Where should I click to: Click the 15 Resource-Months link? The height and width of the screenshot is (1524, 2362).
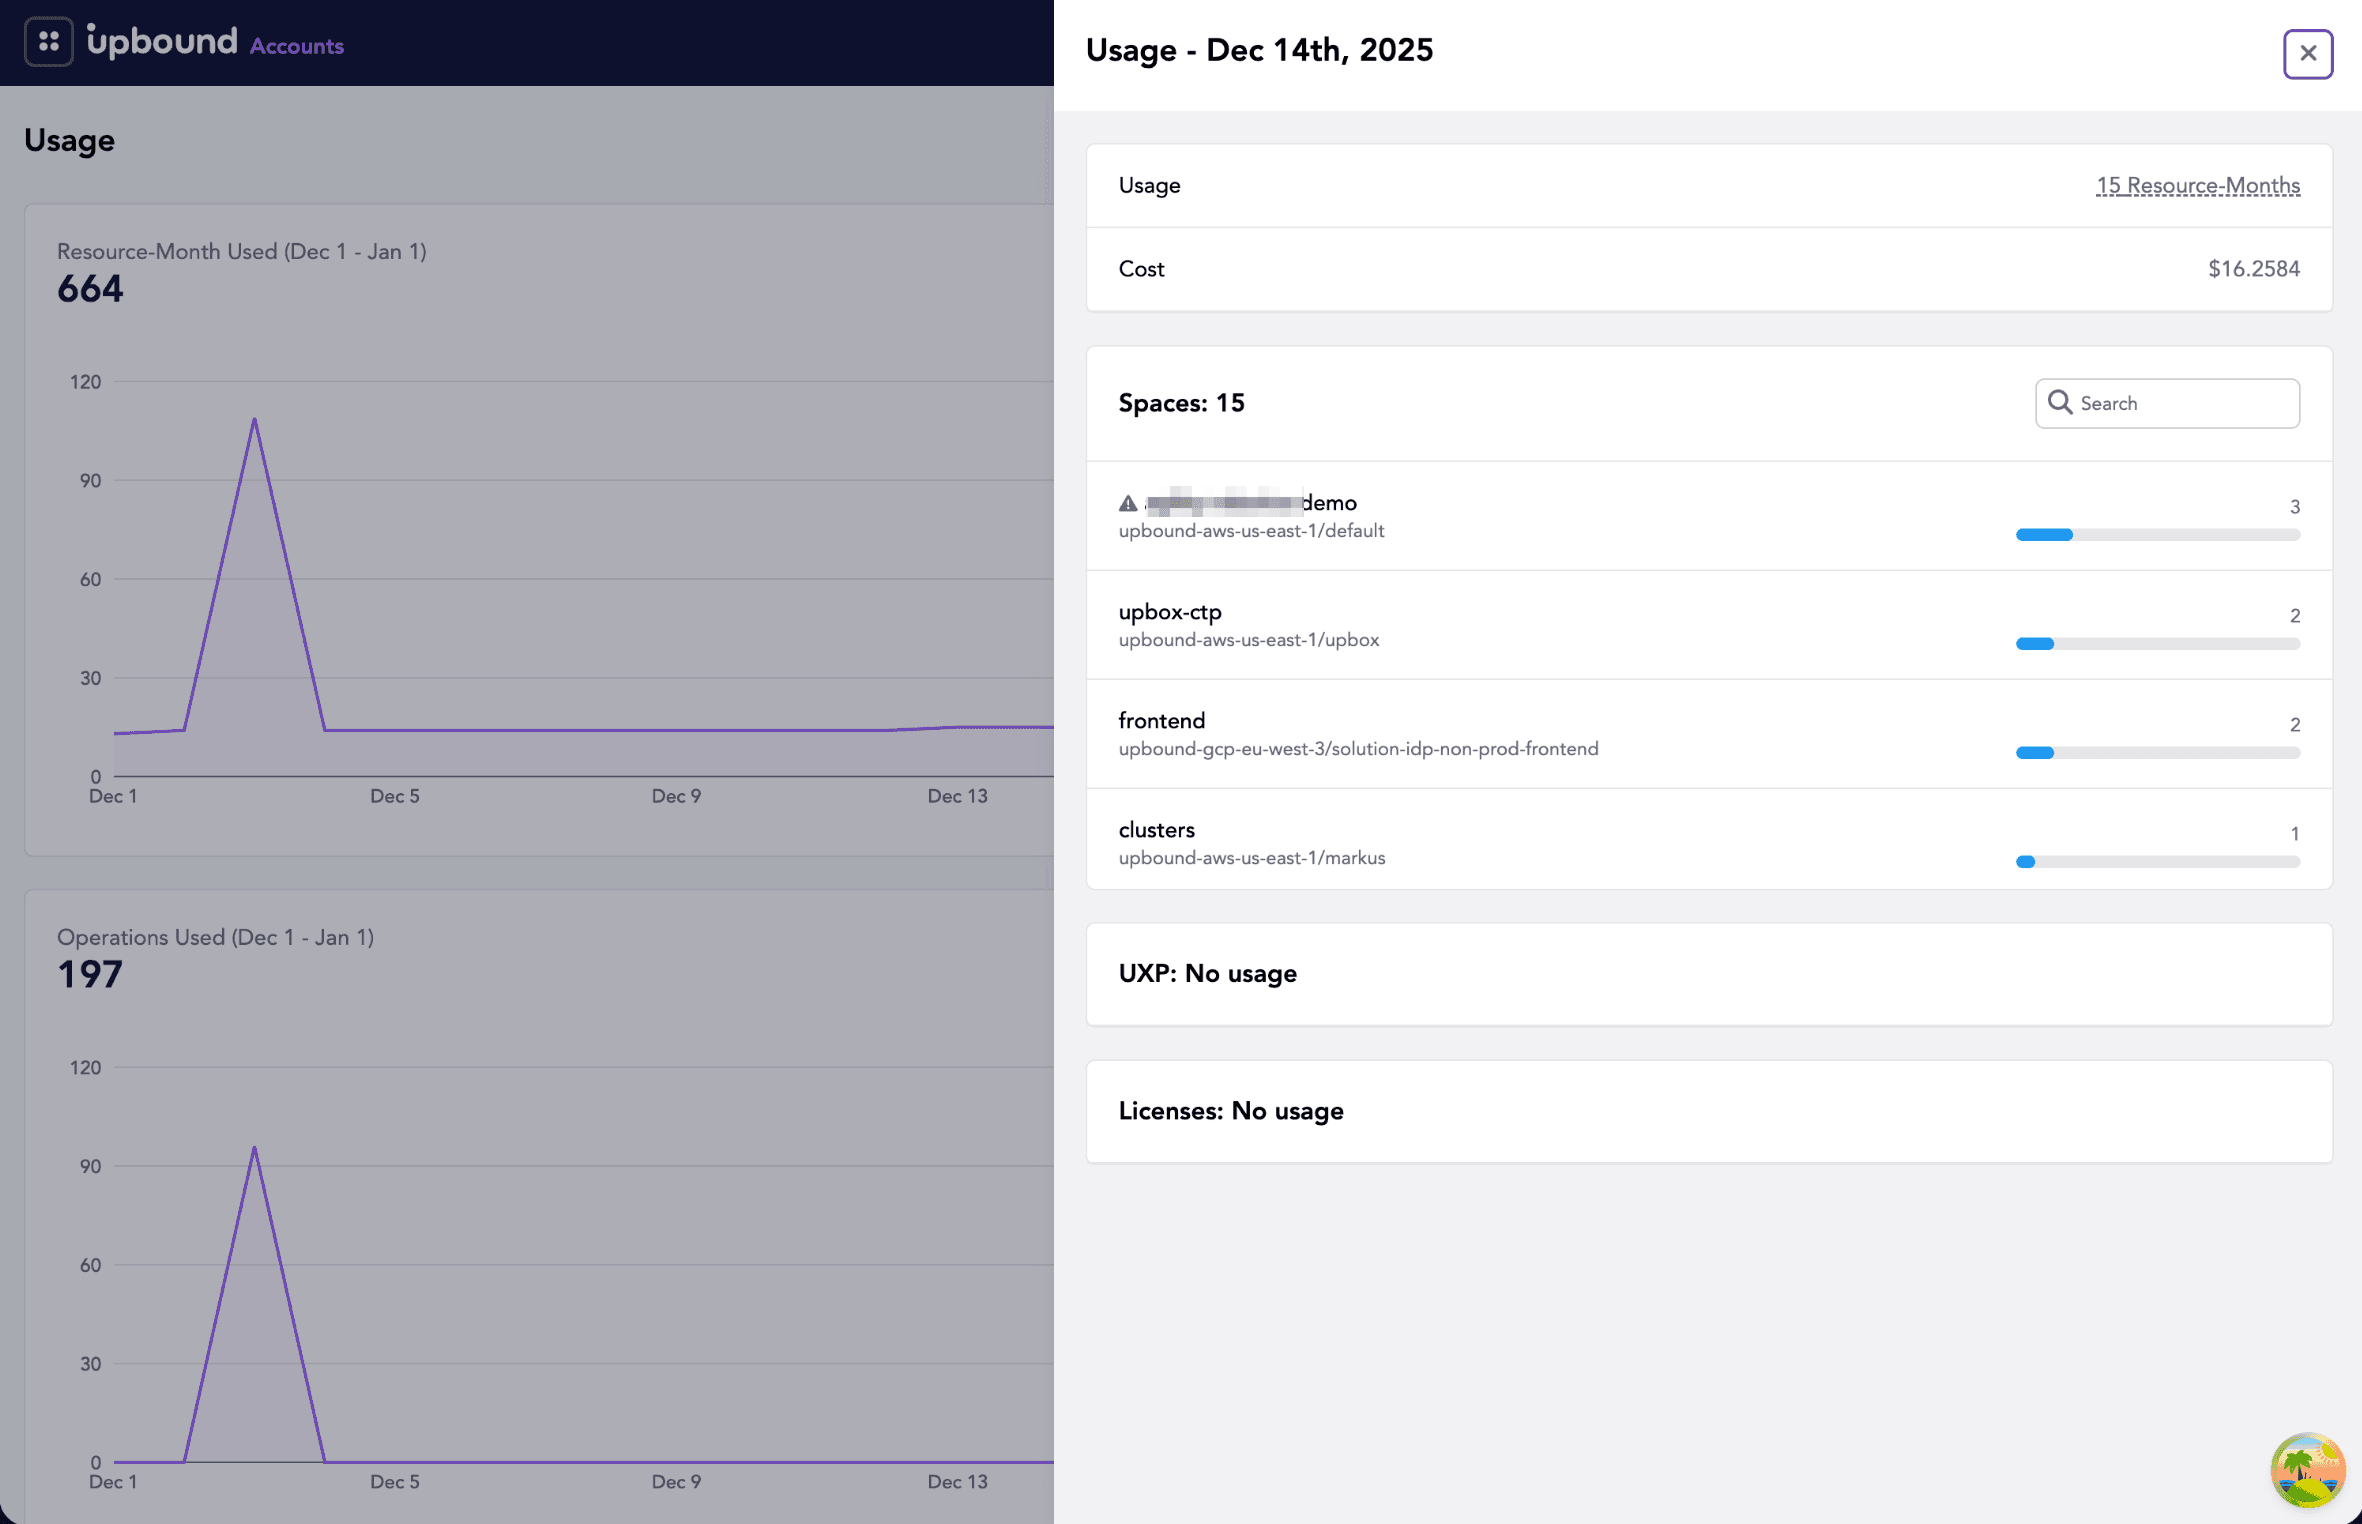[x=2197, y=186]
